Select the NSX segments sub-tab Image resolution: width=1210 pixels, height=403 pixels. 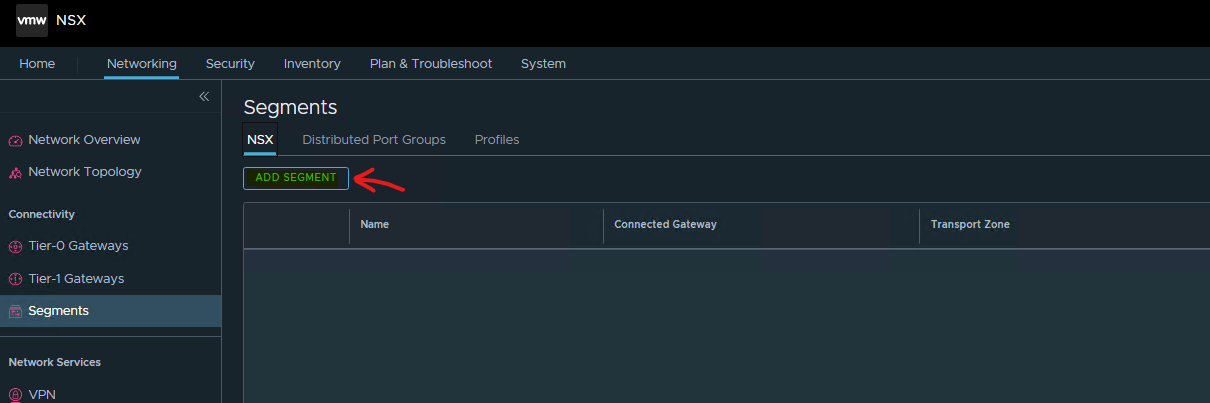260,140
